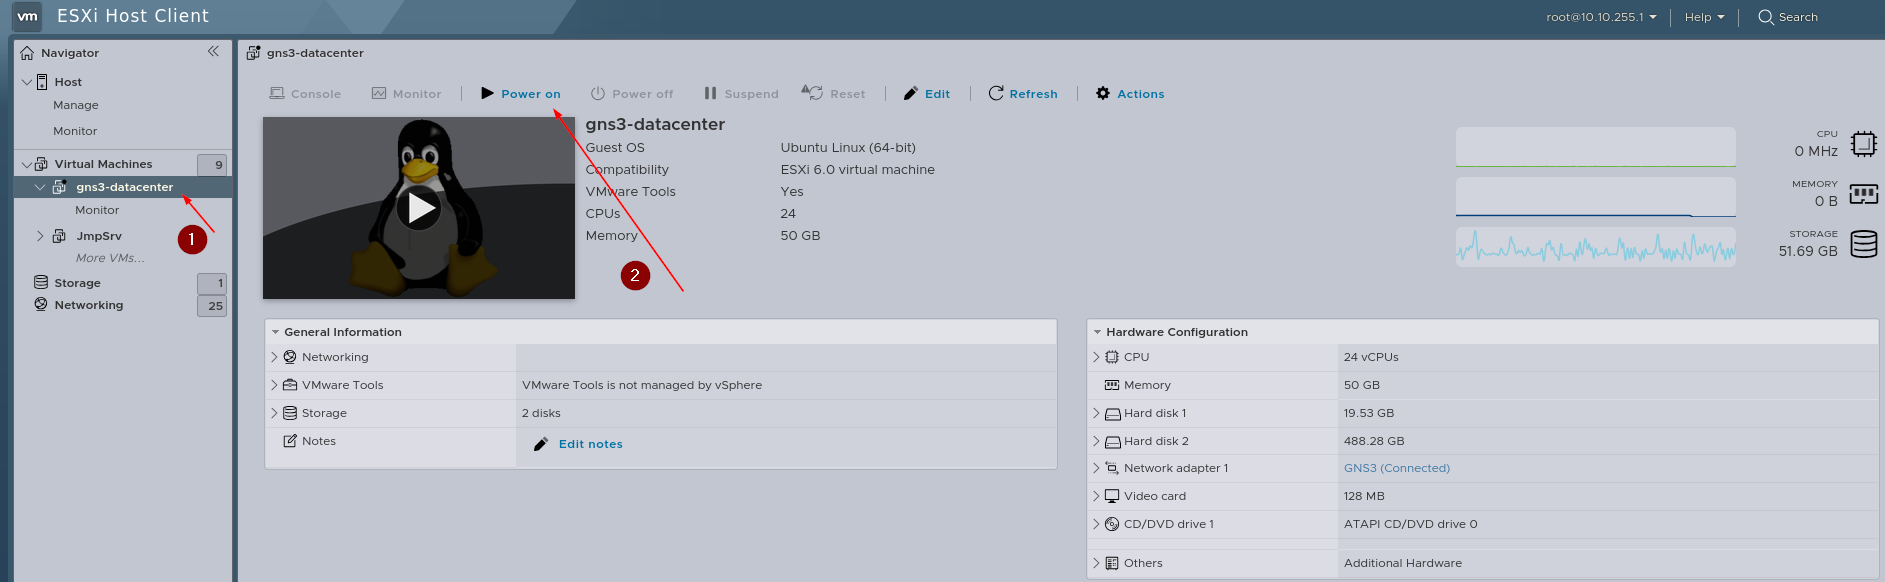Click the Search magnifier icon

(1766, 17)
